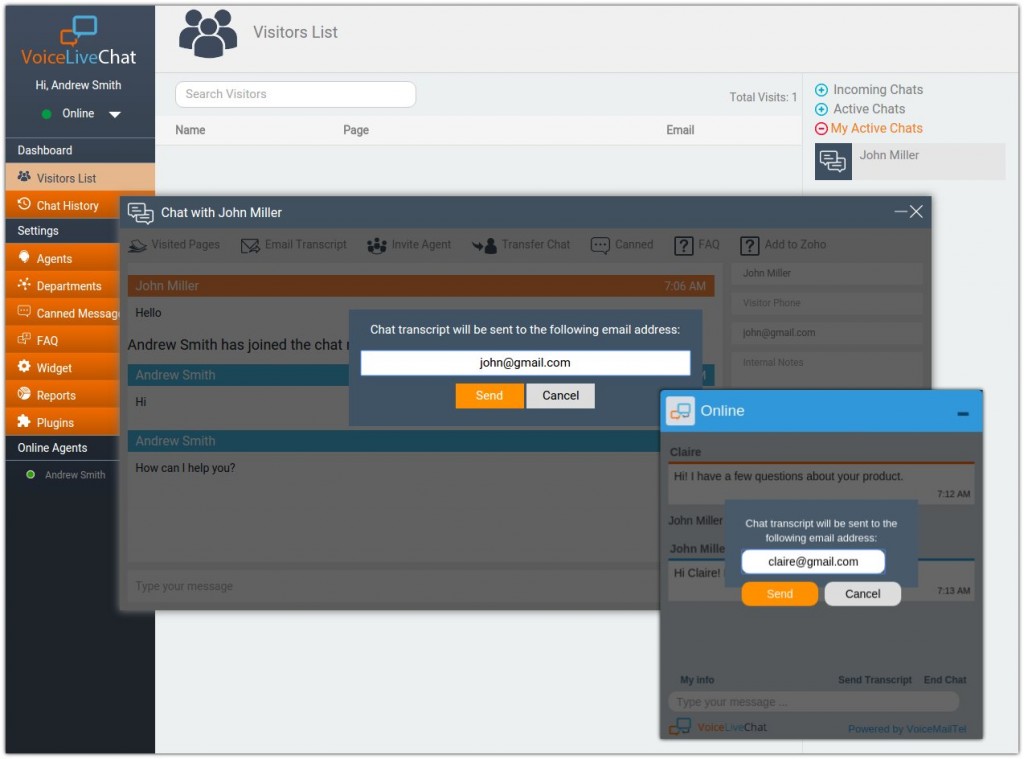Select John Miller chat icon in active chats
This screenshot has height=759, width=1024.
click(833, 162)
